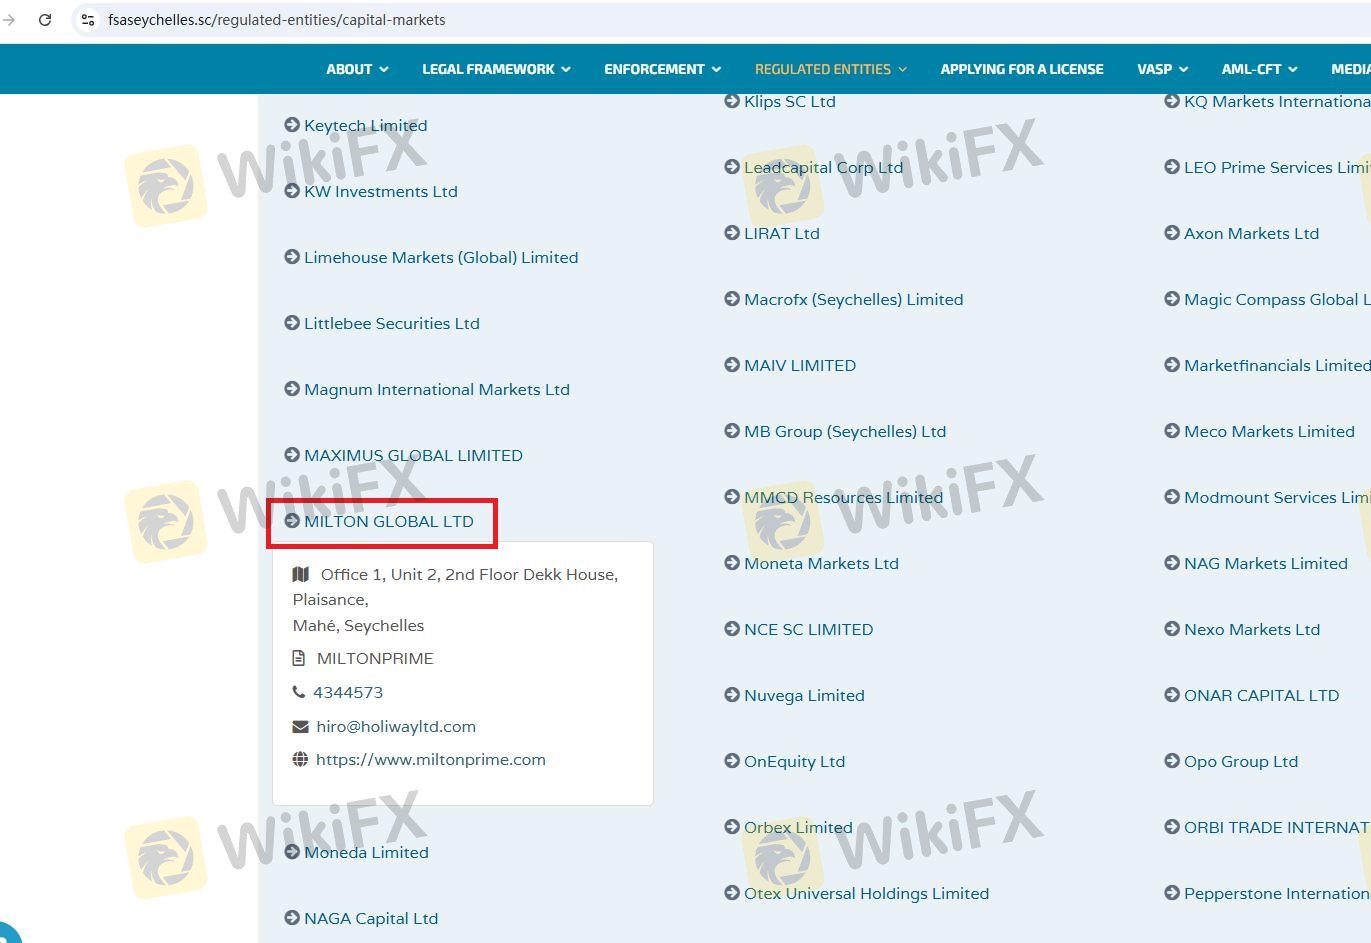Open the Nexo Markets Ltd entity

[1252, 629]
